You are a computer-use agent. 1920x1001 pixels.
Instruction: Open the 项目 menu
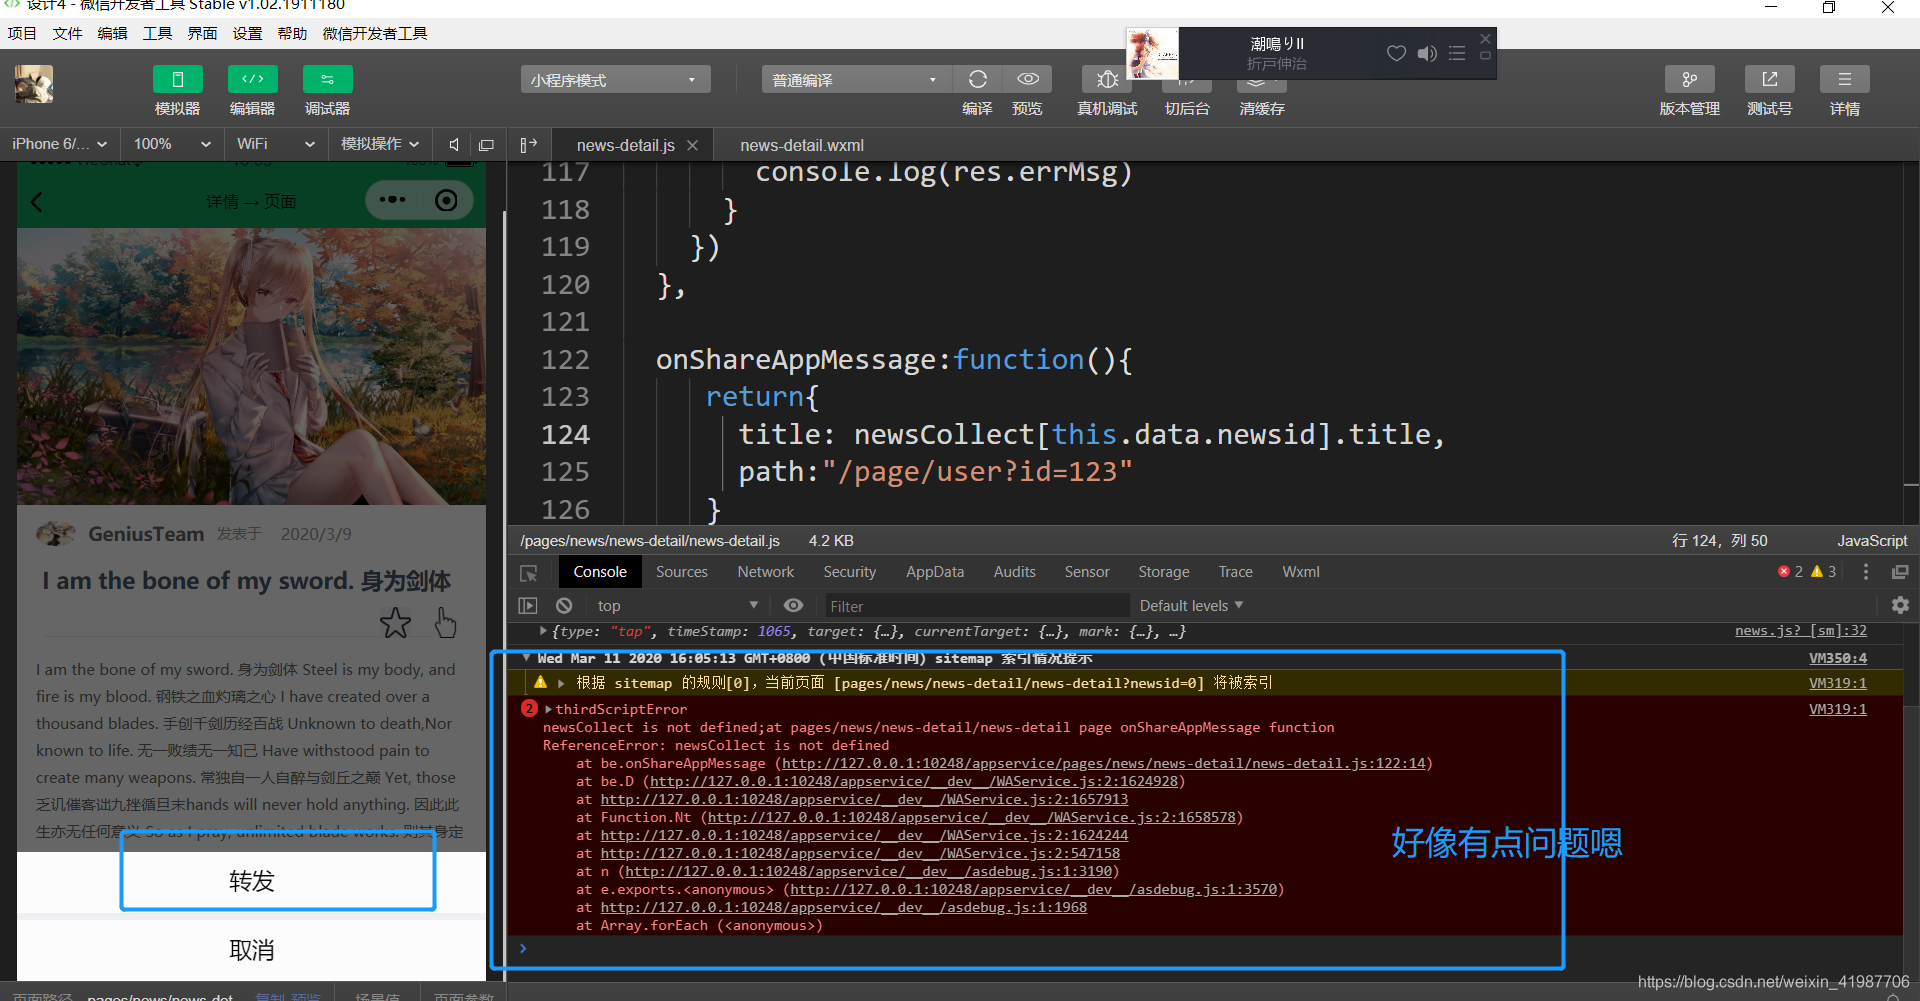pyautogui.click(x=22, y=33)
